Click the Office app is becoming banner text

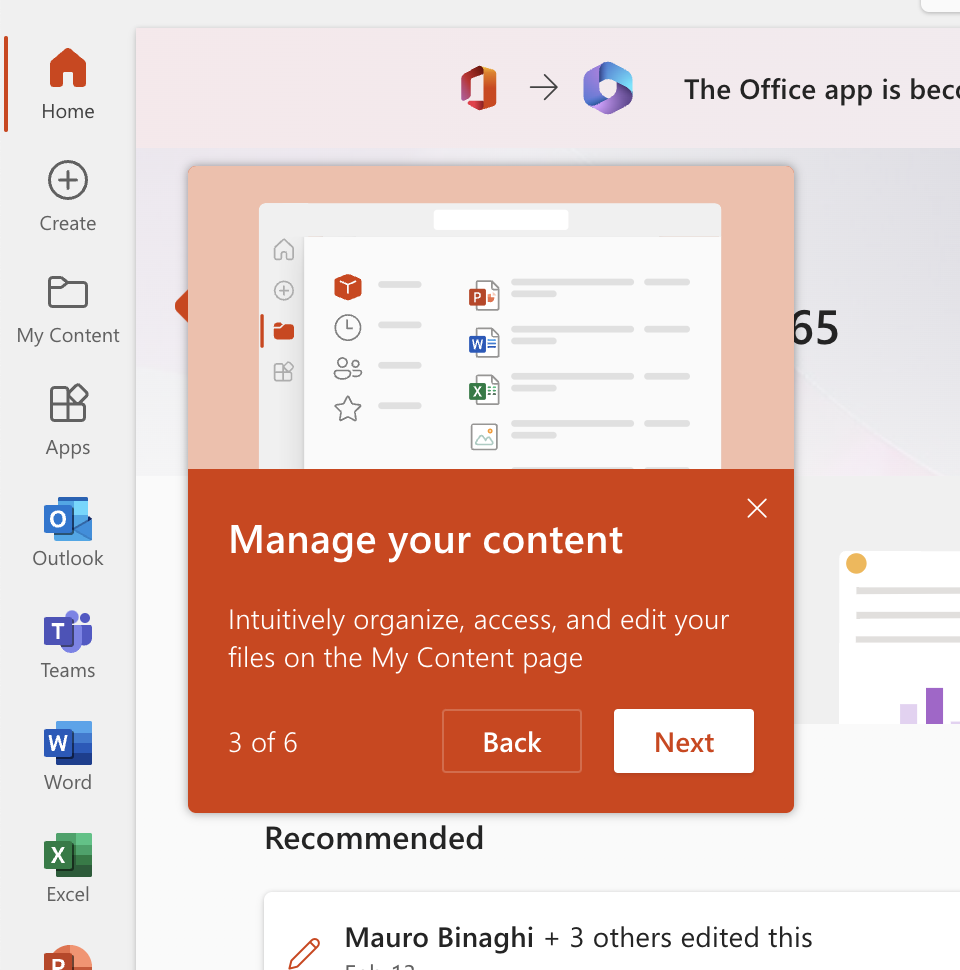point(820,90)
